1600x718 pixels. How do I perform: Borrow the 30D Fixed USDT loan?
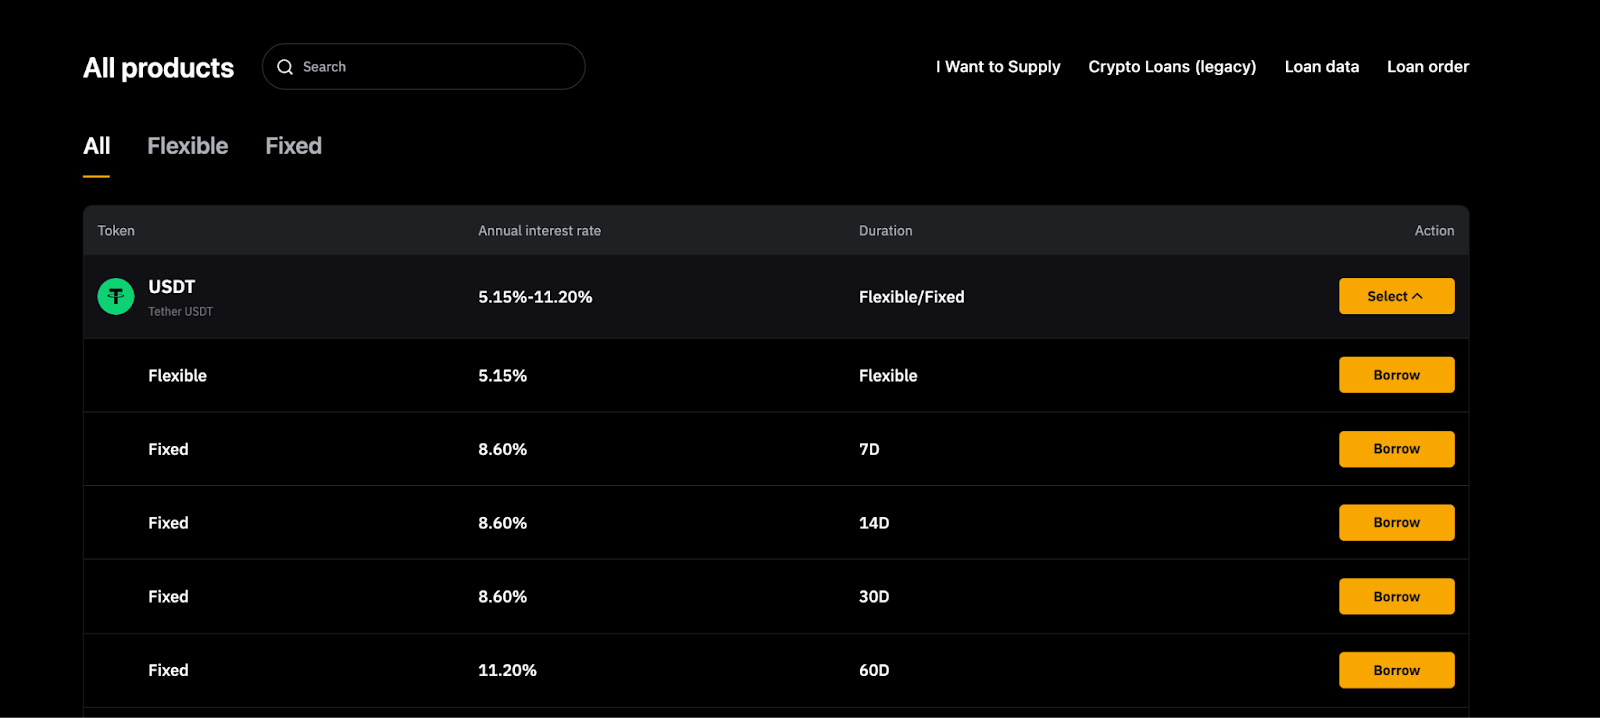[x=1396, y=597]
